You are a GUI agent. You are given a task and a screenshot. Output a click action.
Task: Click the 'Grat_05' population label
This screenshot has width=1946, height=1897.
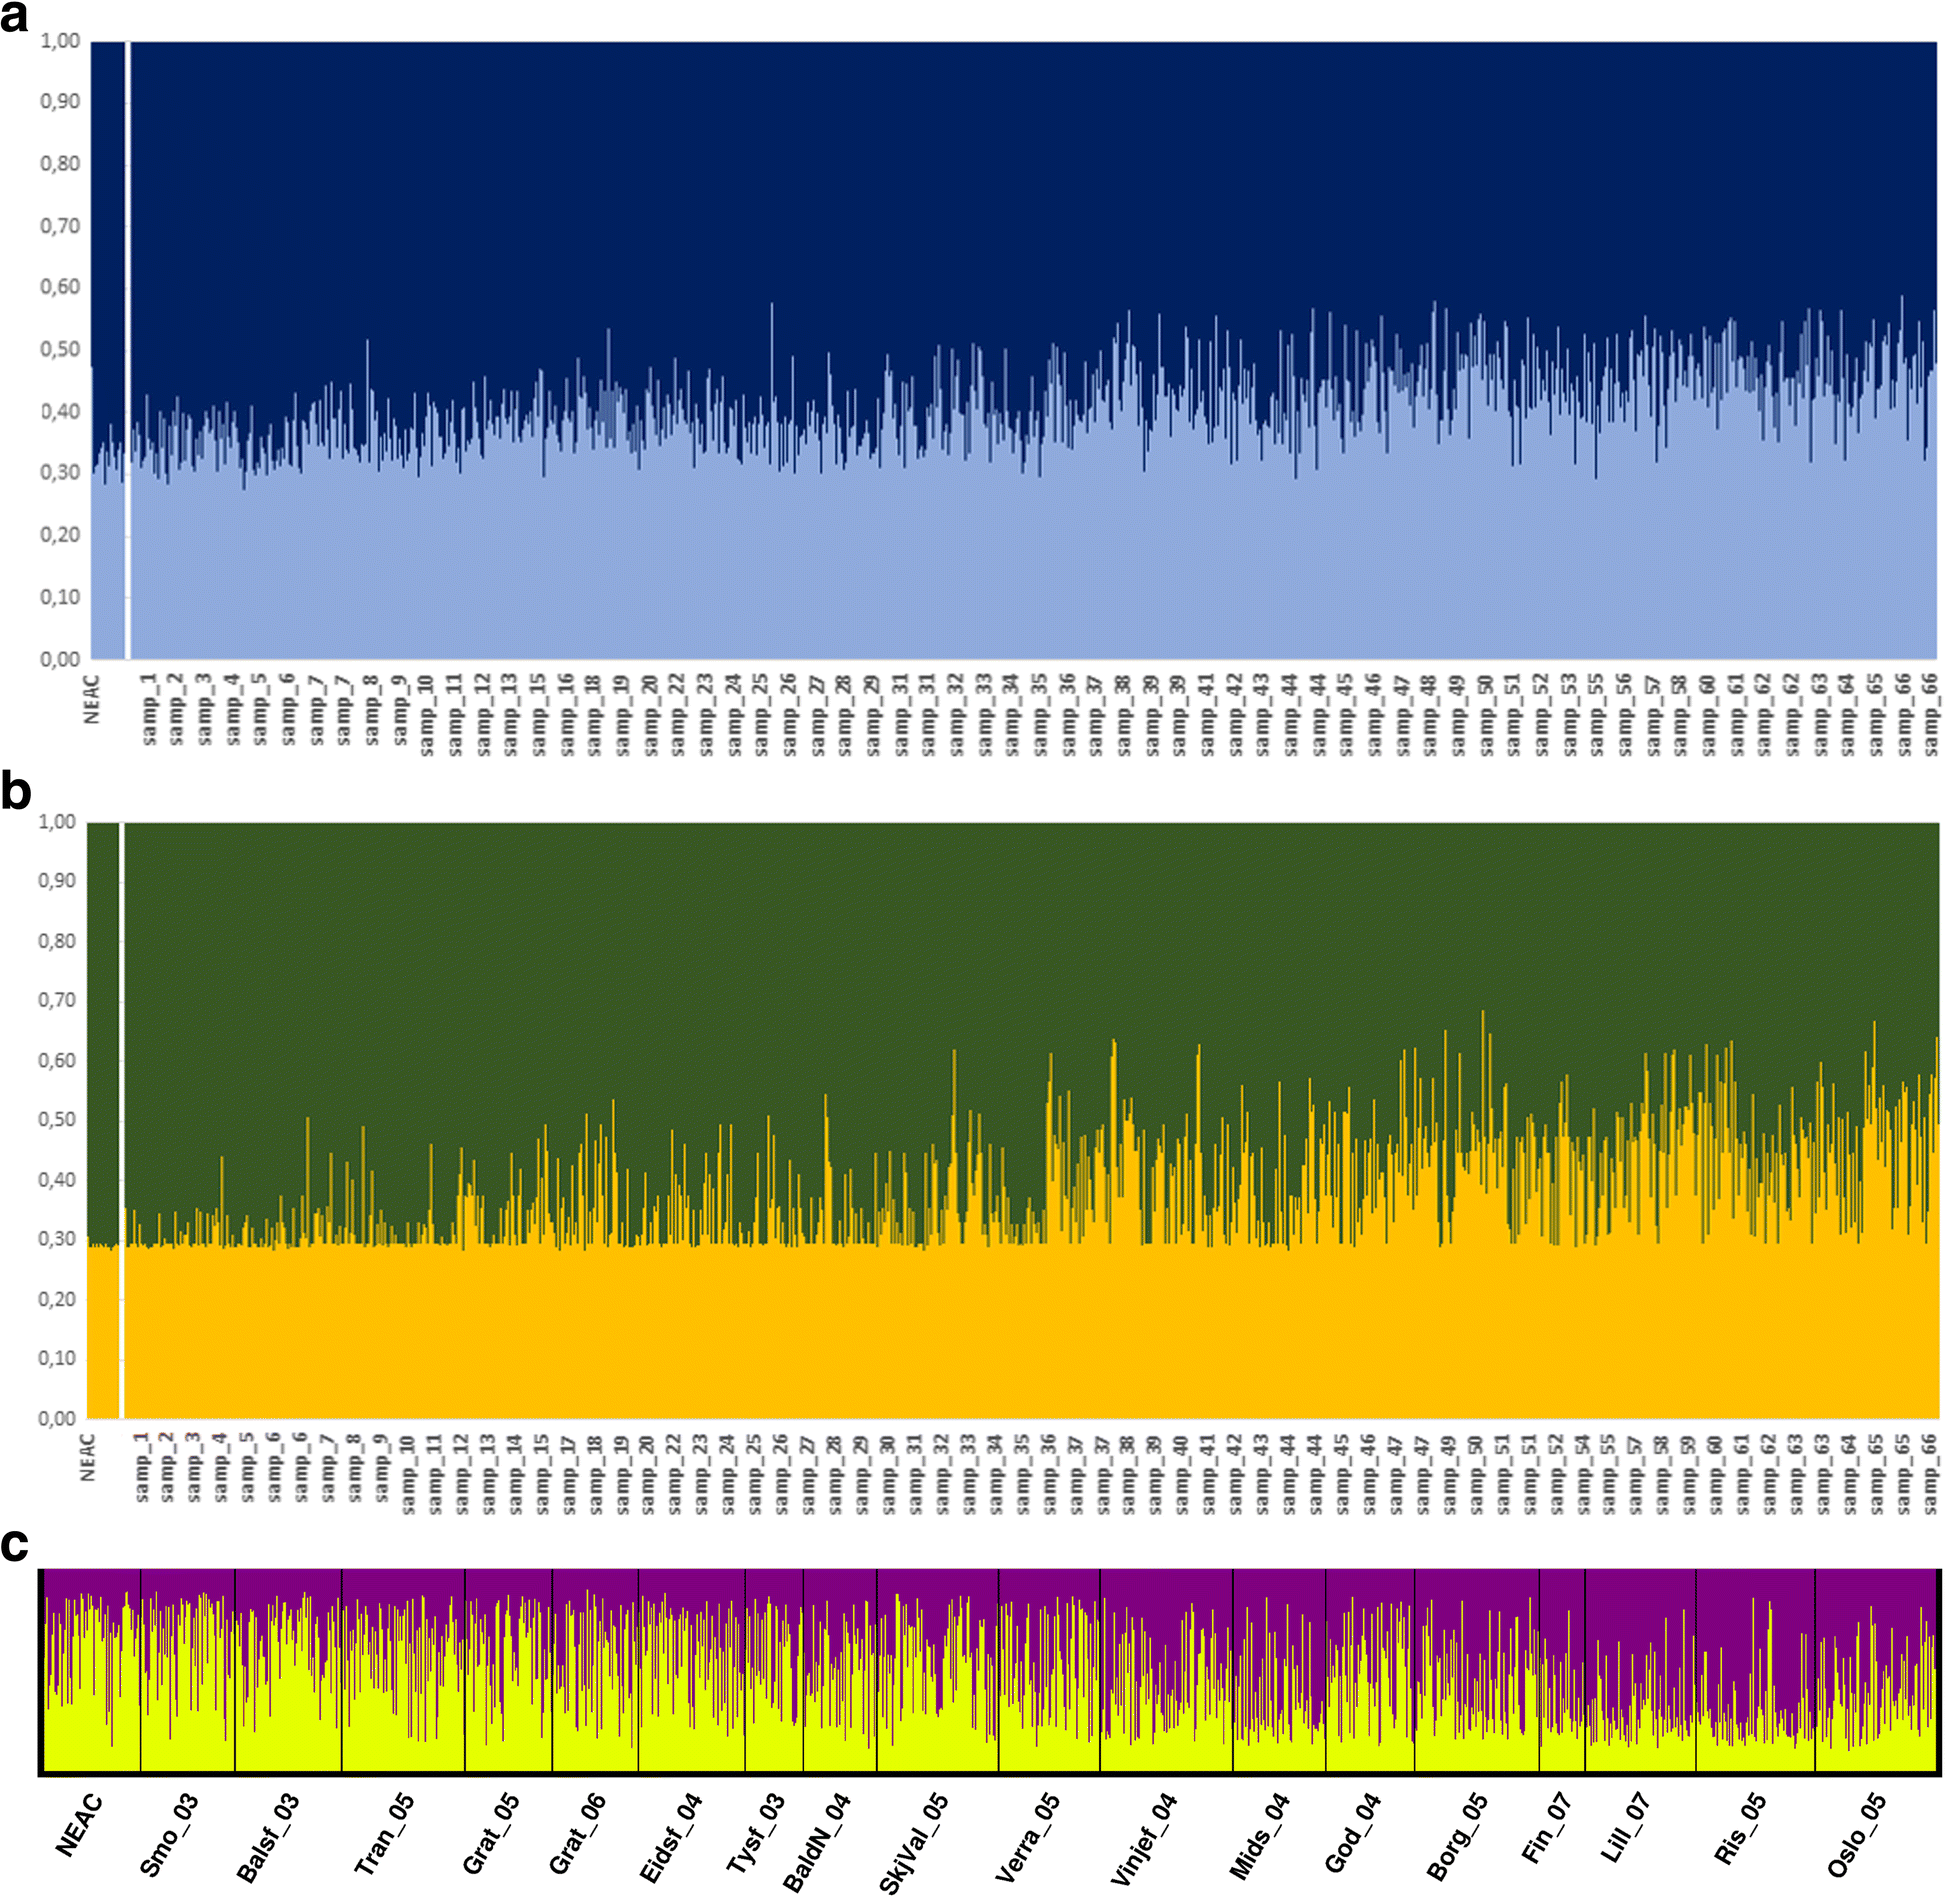pyautogui.click(x=491, y=1834)
